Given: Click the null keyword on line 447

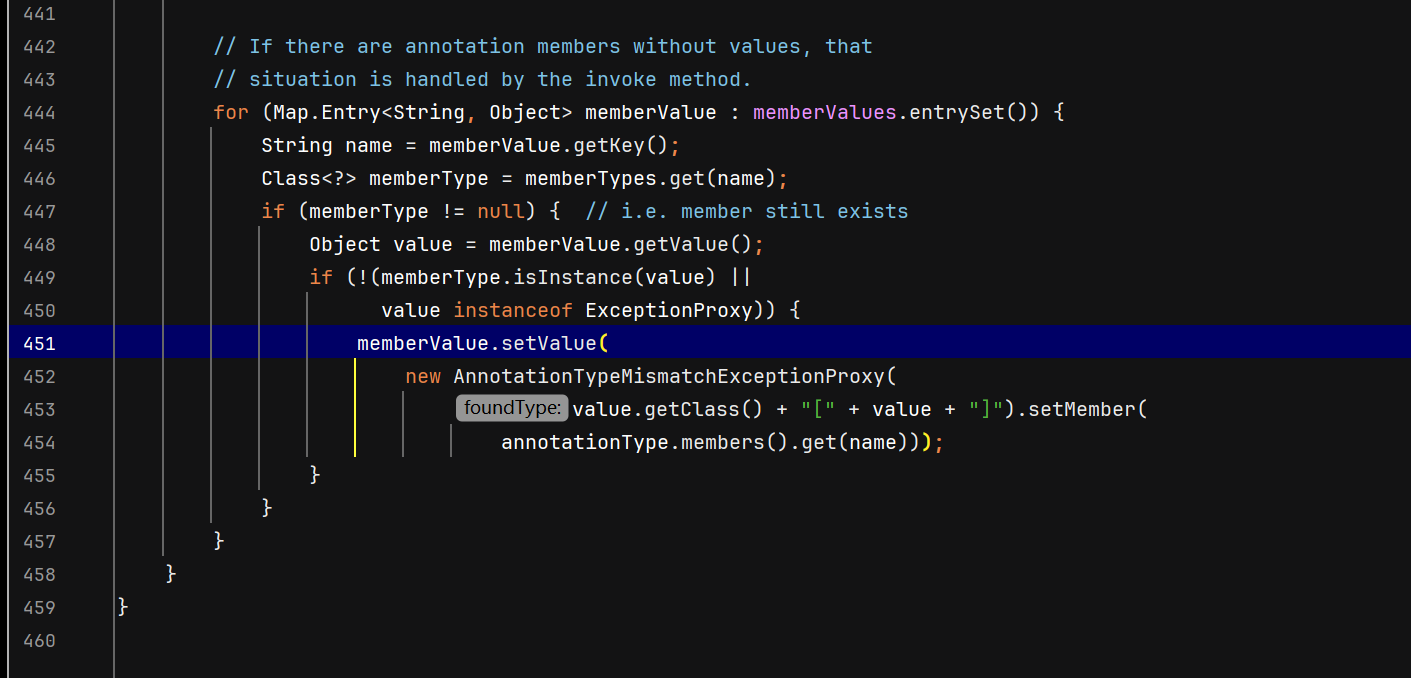Looking at the screenshot, I should [x=500, y=211].
